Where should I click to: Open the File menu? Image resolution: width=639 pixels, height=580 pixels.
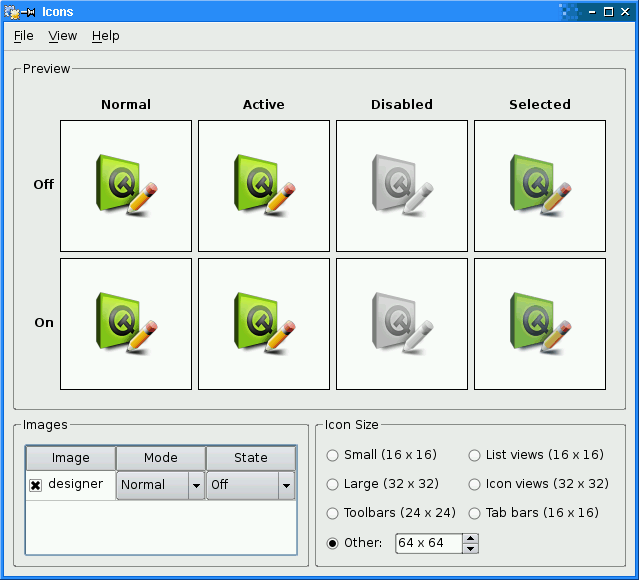[x=24, y=36]
